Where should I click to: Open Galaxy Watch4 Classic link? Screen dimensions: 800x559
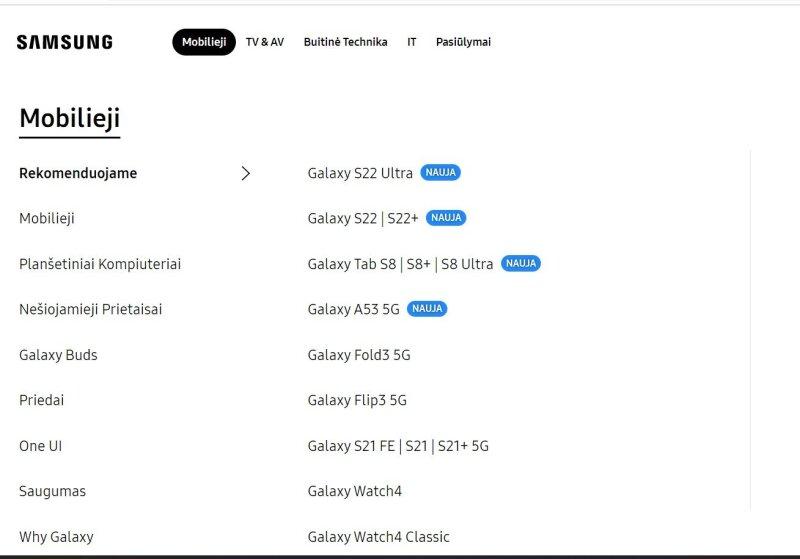coord(379,537)
